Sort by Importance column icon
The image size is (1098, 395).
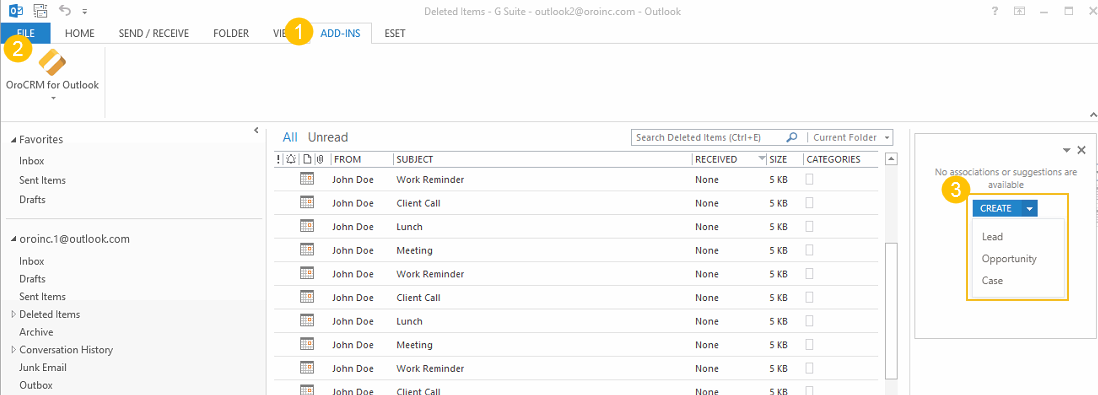coord(278,160)
